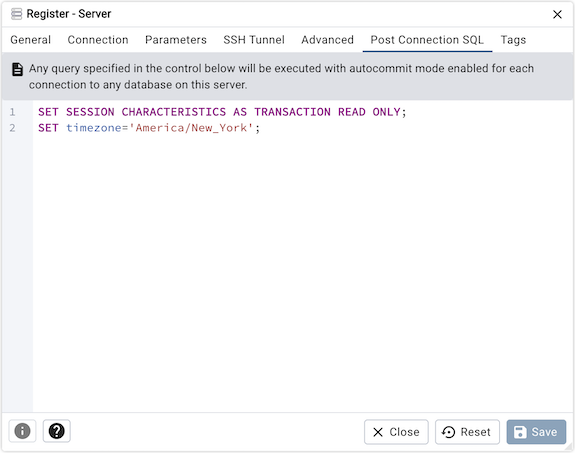Select the Post Connection SQL tab
The height and width of the screenshot is (453, 575).
tap(427, 40)
